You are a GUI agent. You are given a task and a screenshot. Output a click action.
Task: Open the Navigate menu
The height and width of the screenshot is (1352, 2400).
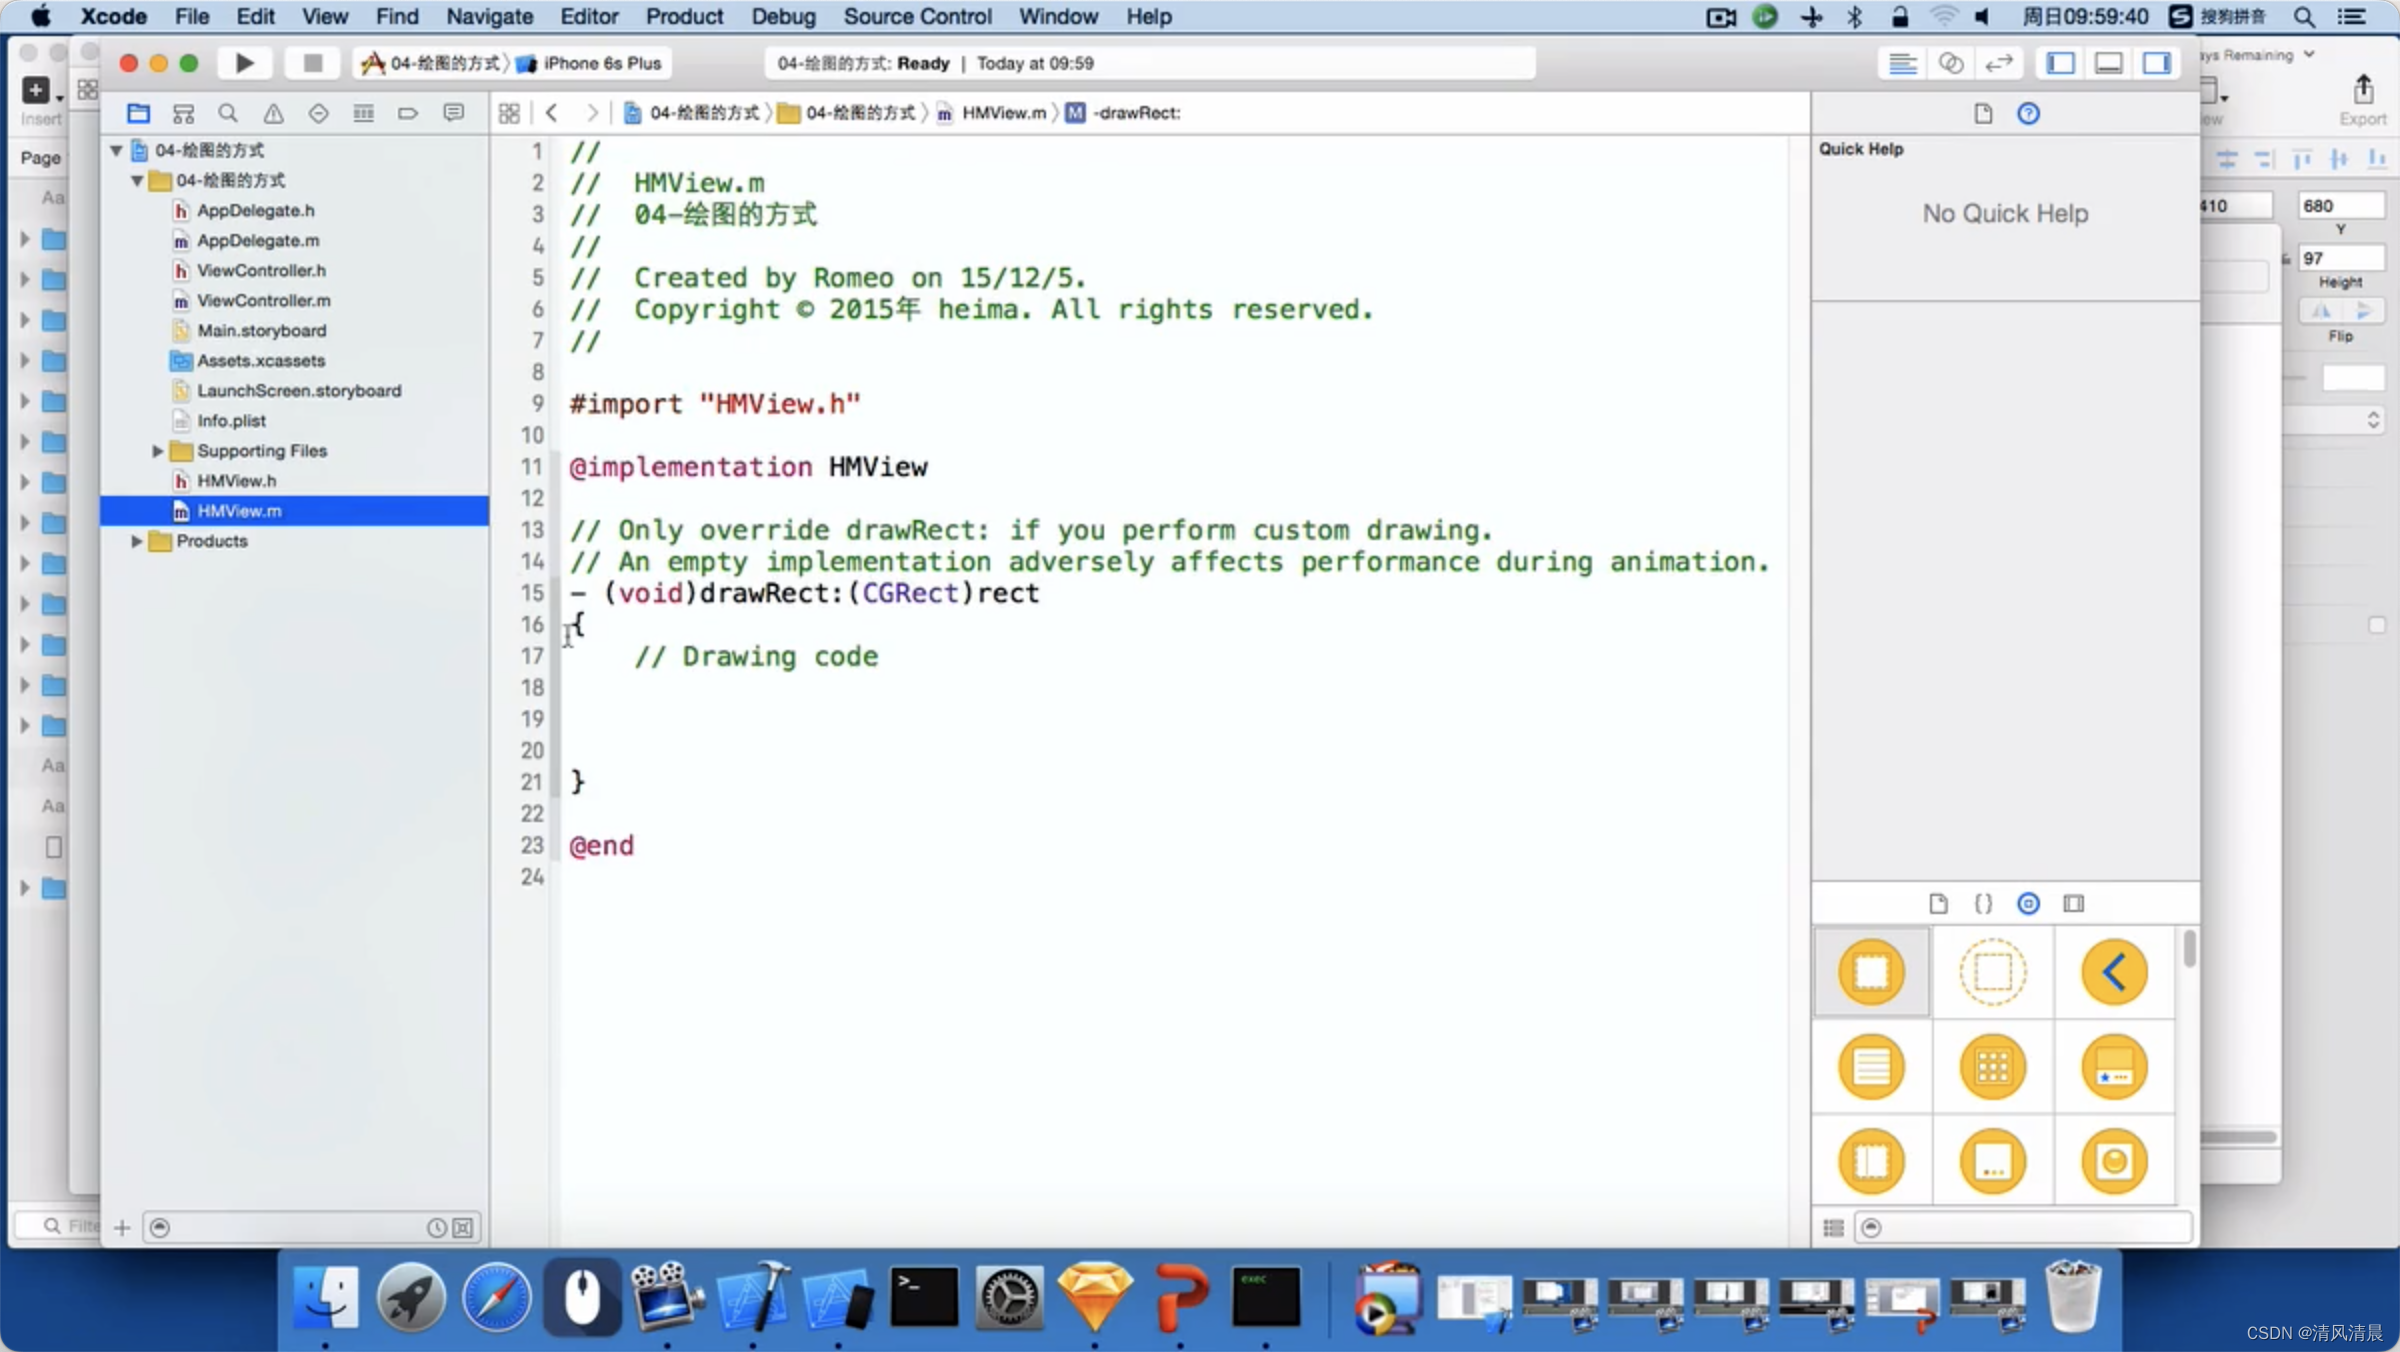click(489, 16)
